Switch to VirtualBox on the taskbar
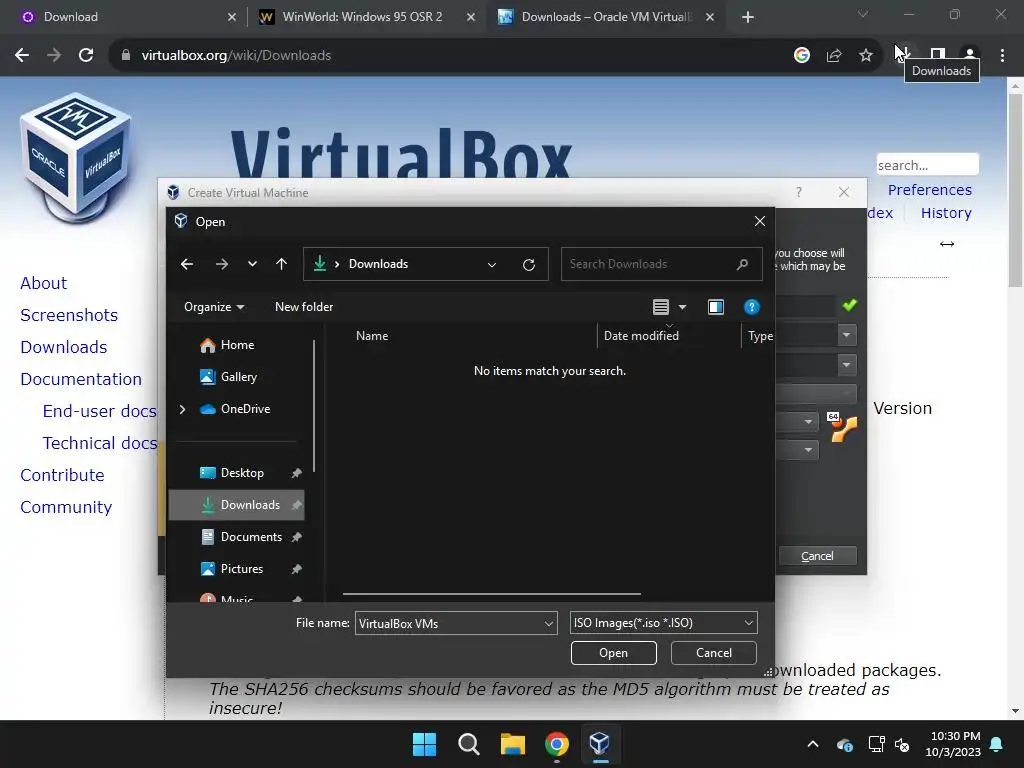The height and width of the screenshot is (768, 1024). click(x=600, y=744)
